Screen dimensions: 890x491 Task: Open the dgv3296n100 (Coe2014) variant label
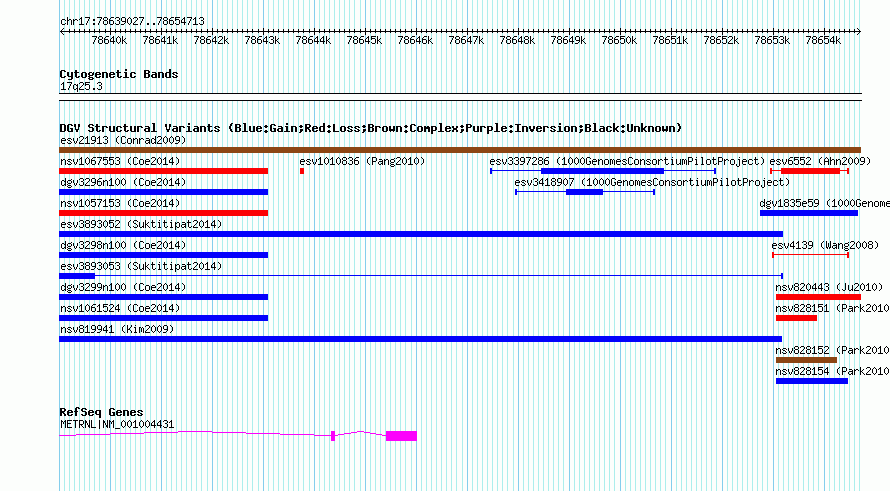[x=123, y=183]
